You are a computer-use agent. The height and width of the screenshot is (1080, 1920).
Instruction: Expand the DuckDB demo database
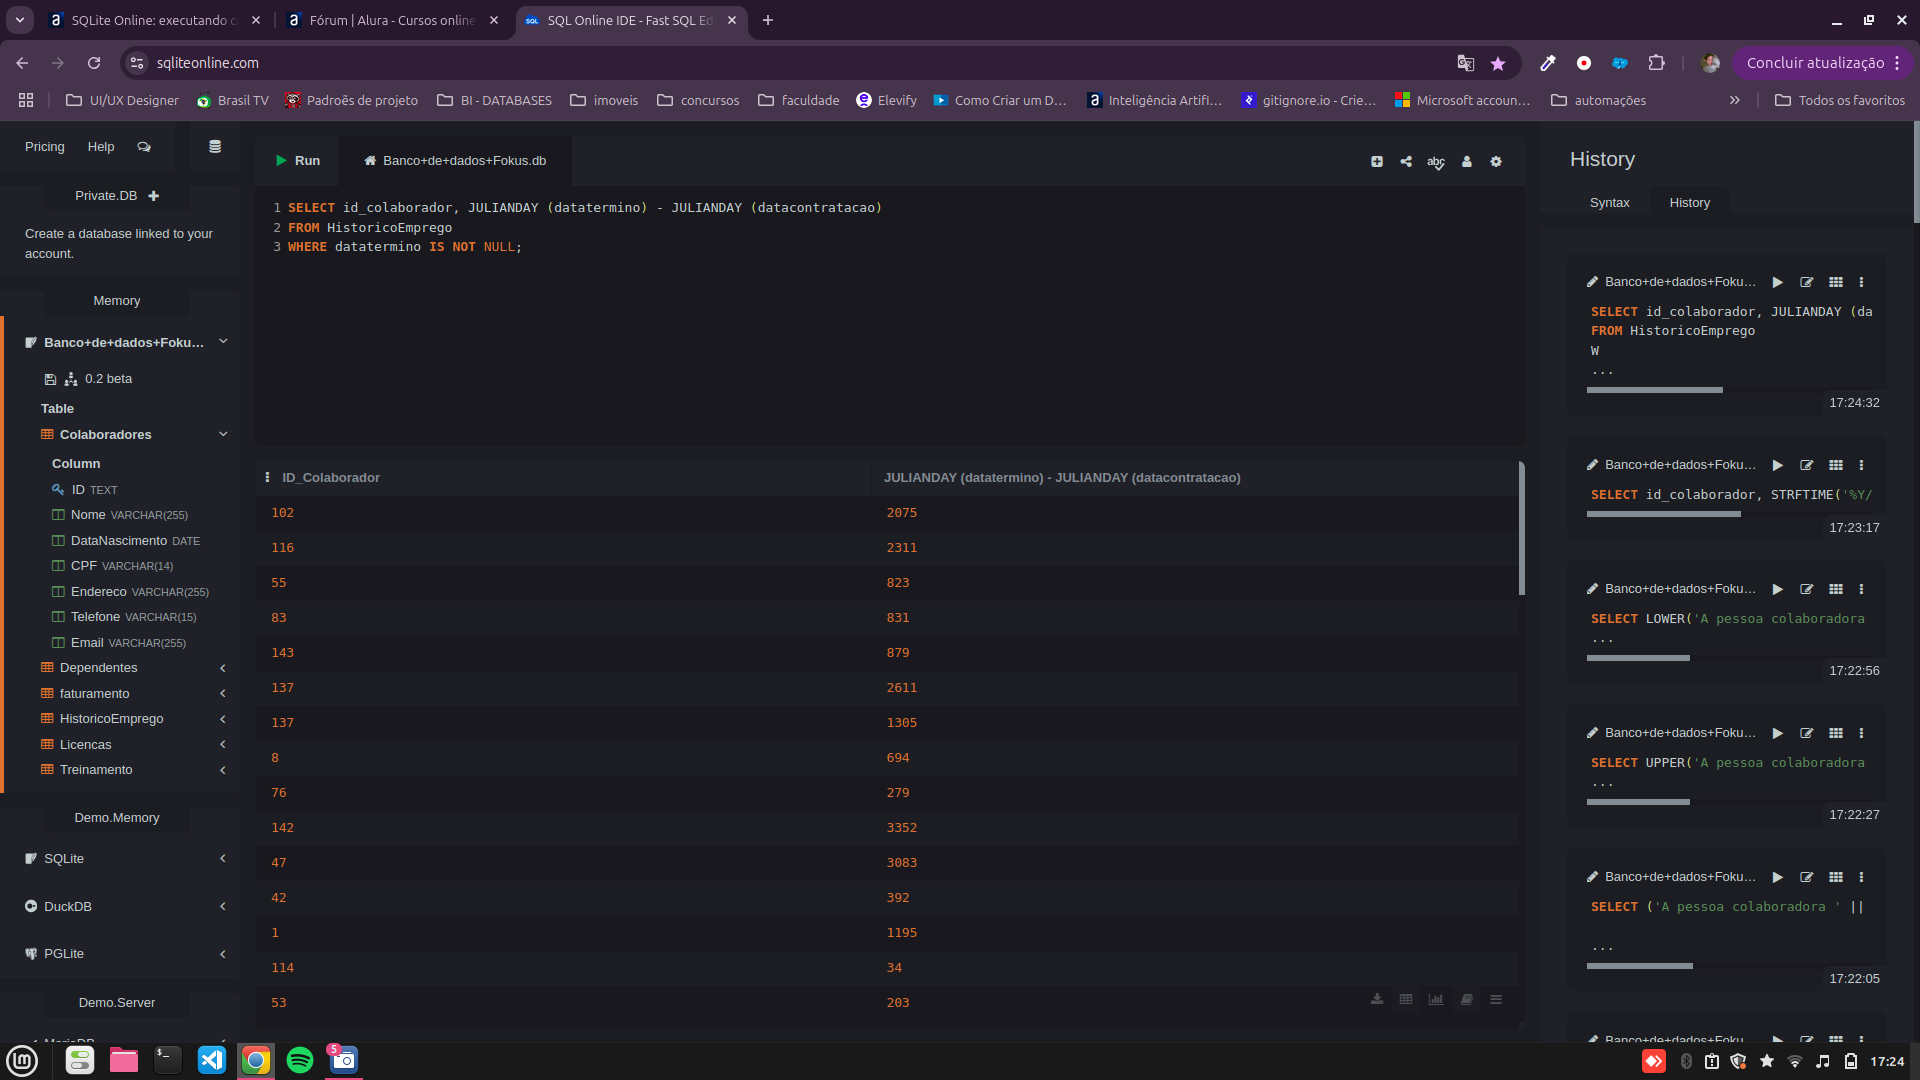click(x=223, y=907)
